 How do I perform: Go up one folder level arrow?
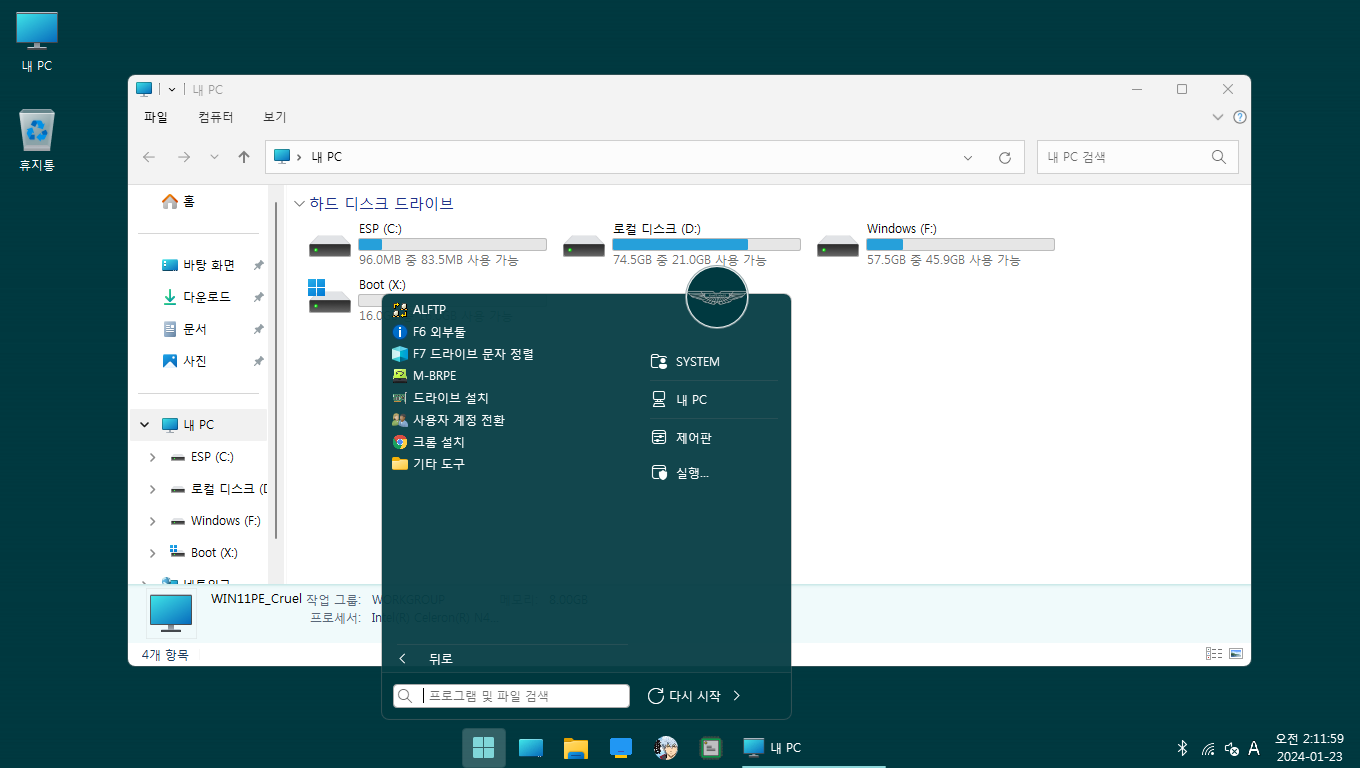(x=244, y=157)
